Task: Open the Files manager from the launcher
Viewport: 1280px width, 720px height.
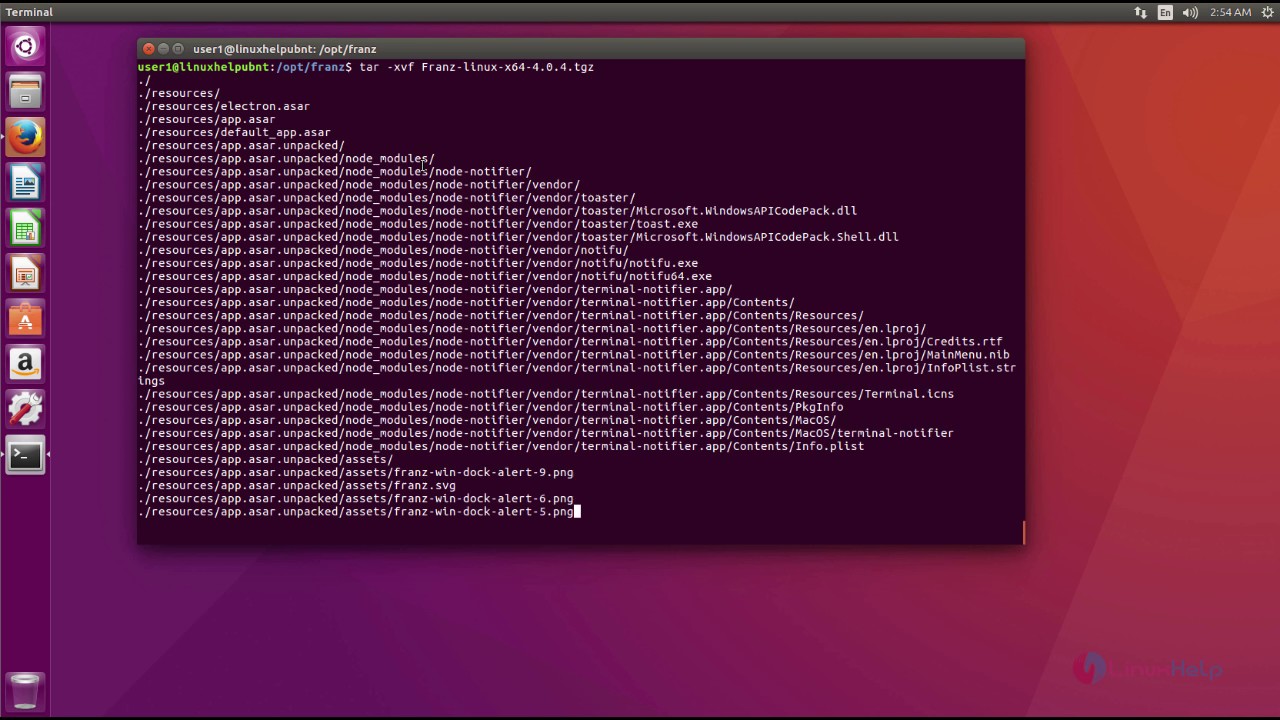Action: pos(25,93)
